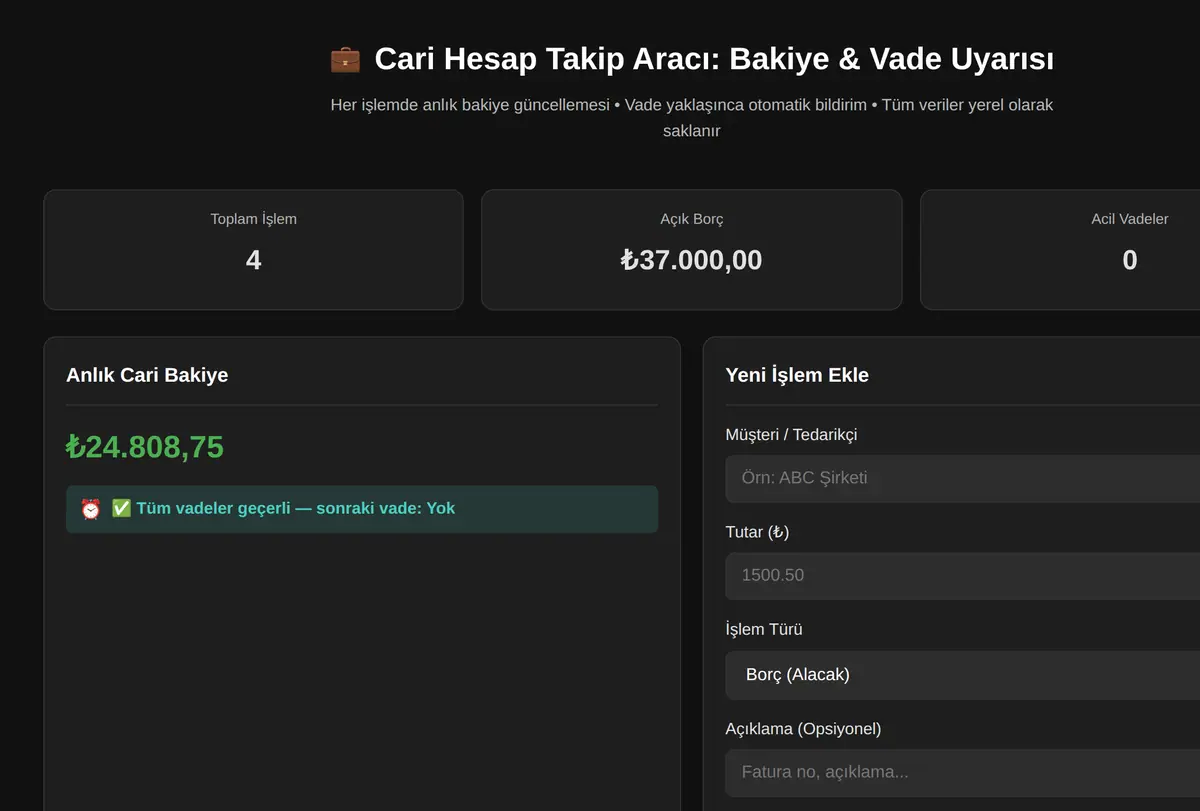Click the alarm clock icon in the due-date alert

(x=91, y=509)
